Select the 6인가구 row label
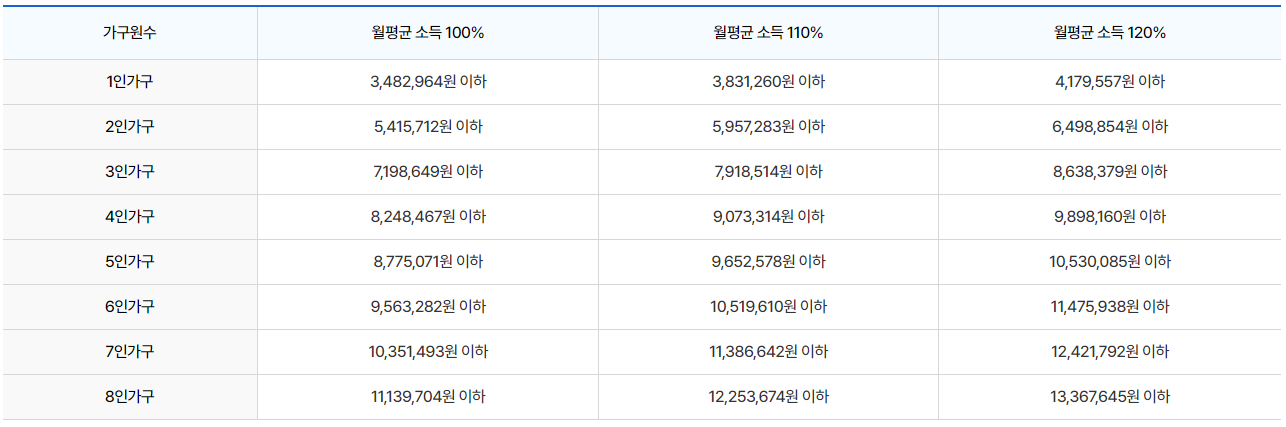The image size is (1286, 427). 129,307
